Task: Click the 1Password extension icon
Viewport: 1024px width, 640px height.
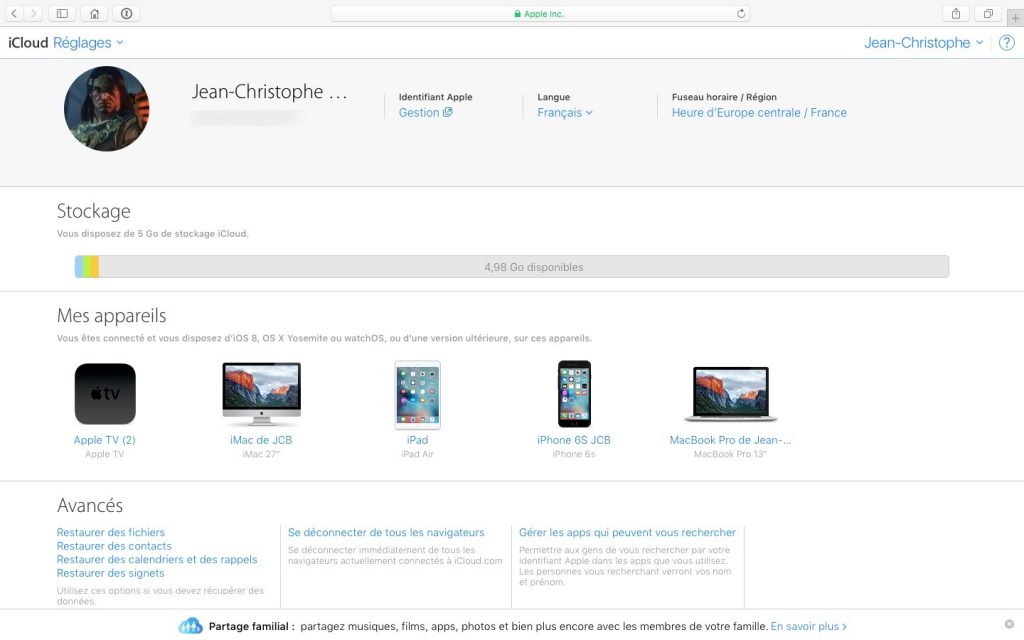Action: coord(126,13)
